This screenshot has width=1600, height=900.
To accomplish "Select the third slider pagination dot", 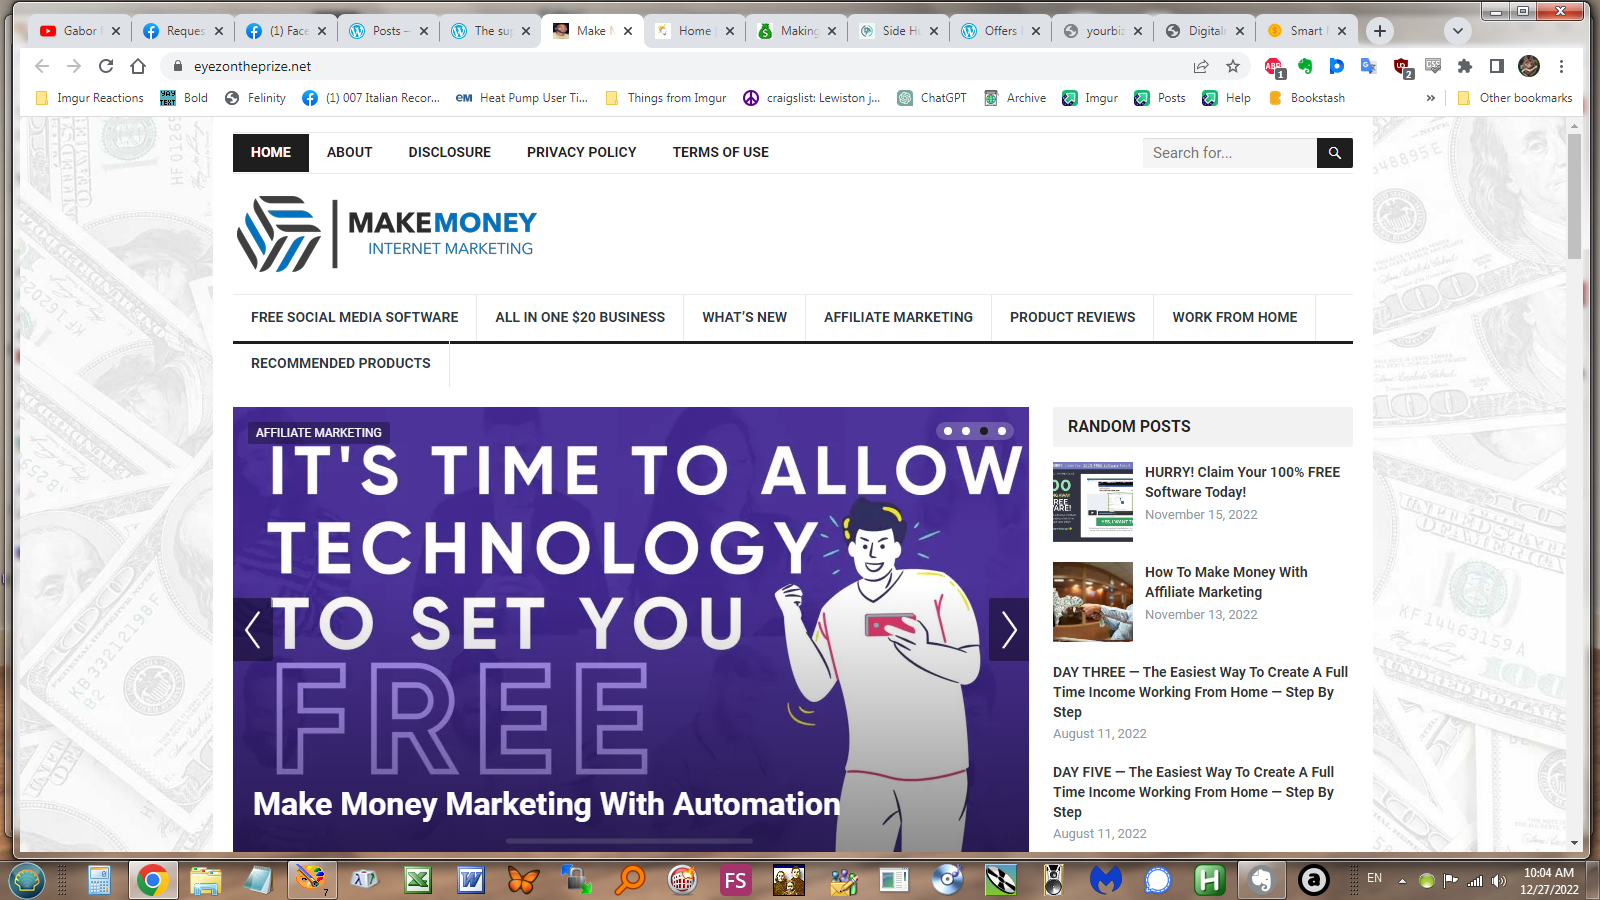I will pos(984,431).
